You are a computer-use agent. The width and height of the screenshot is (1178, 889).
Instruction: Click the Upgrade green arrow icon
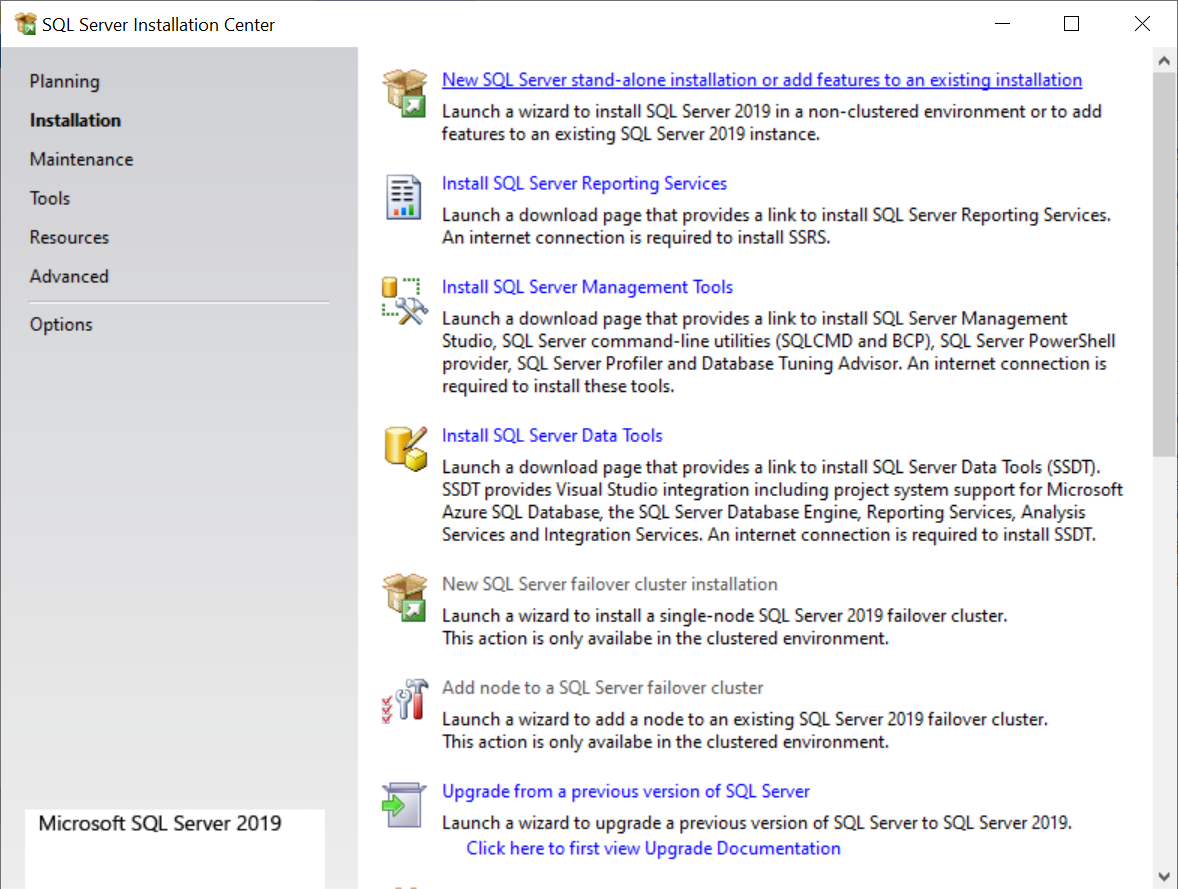coord(404,805)
